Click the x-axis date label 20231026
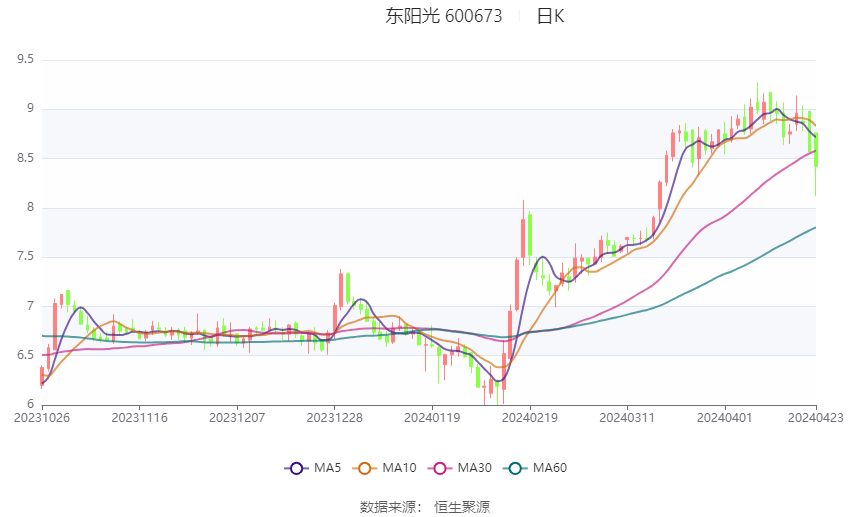 coord(42,418)
